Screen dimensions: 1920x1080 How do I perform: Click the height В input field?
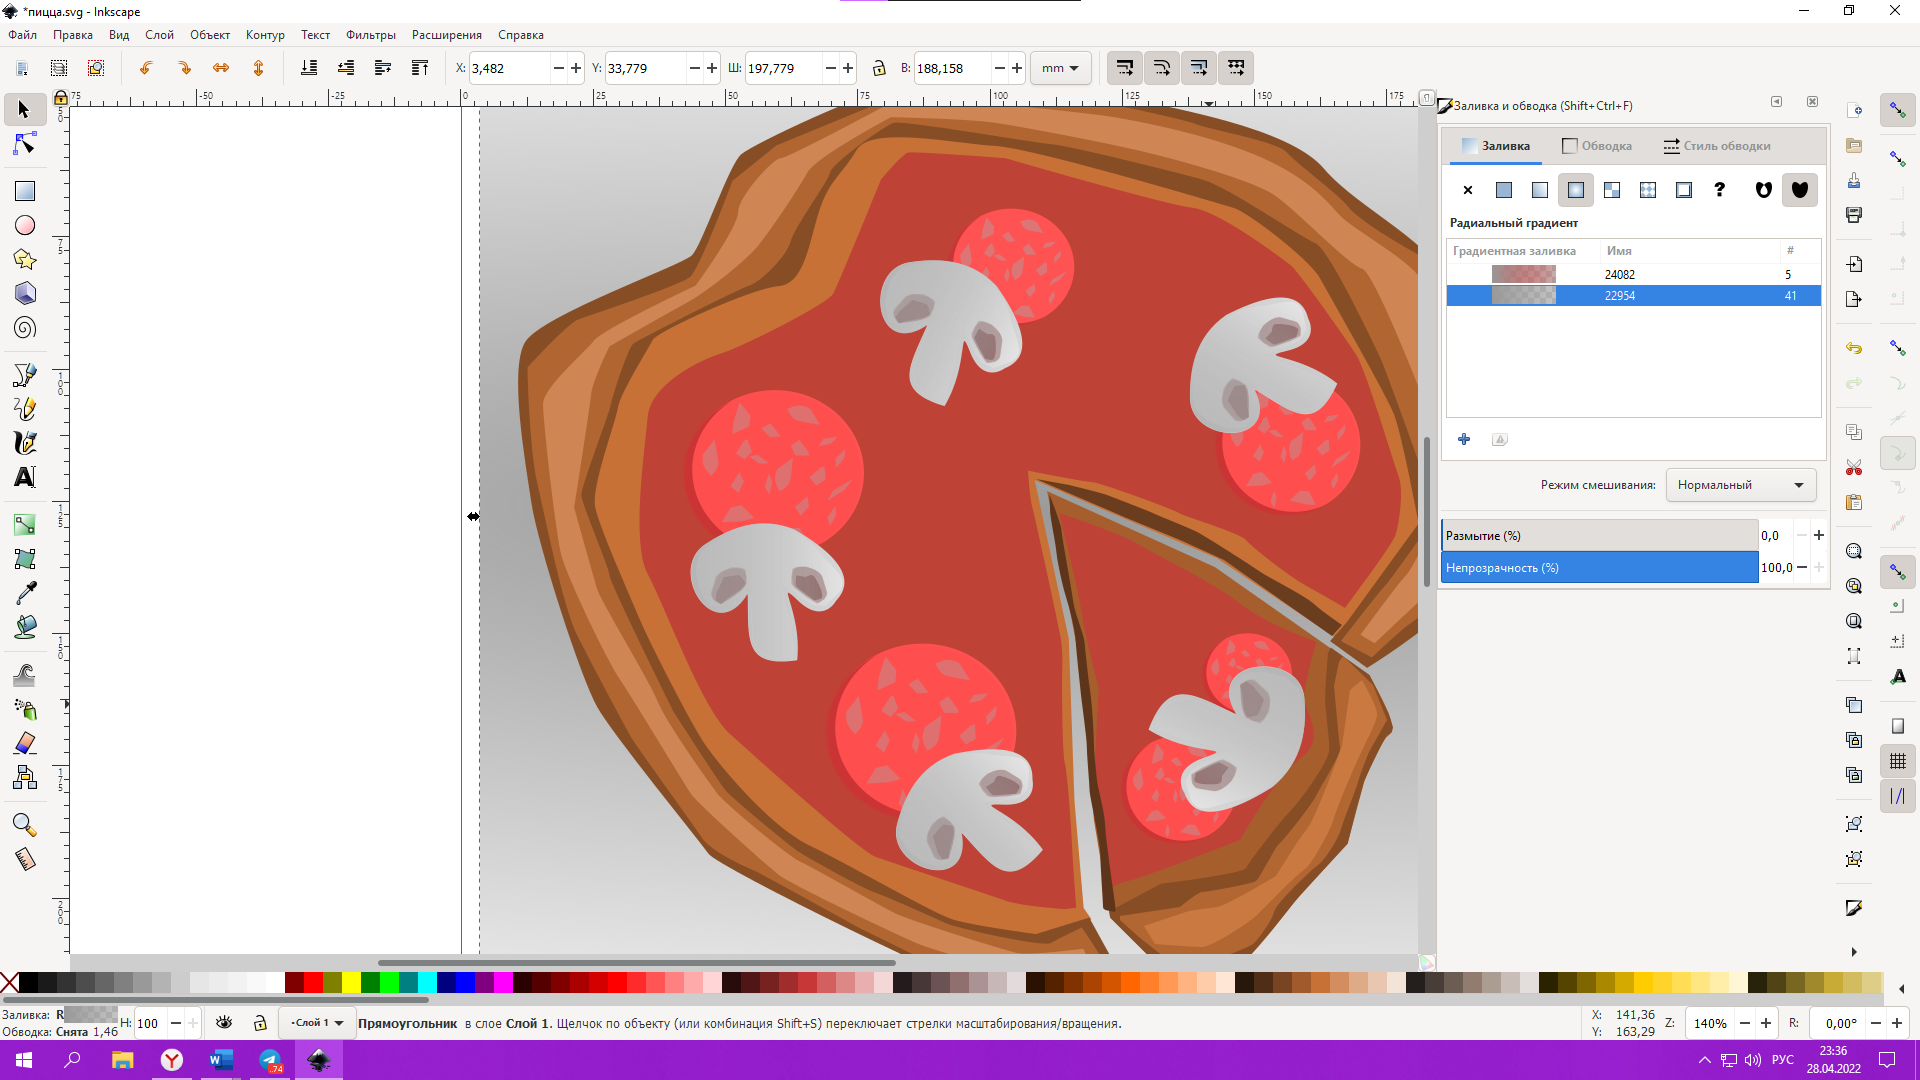pyautogui.click(x=951, y=68)
